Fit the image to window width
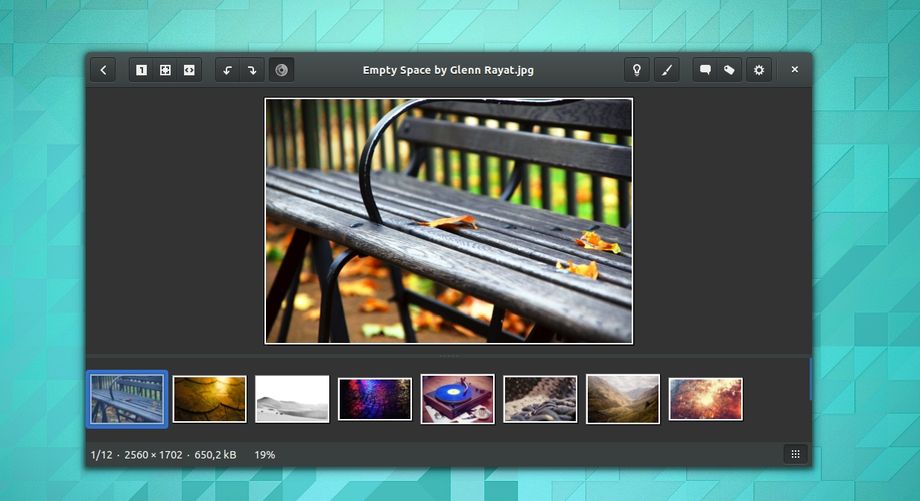 [x=189, y=70]
